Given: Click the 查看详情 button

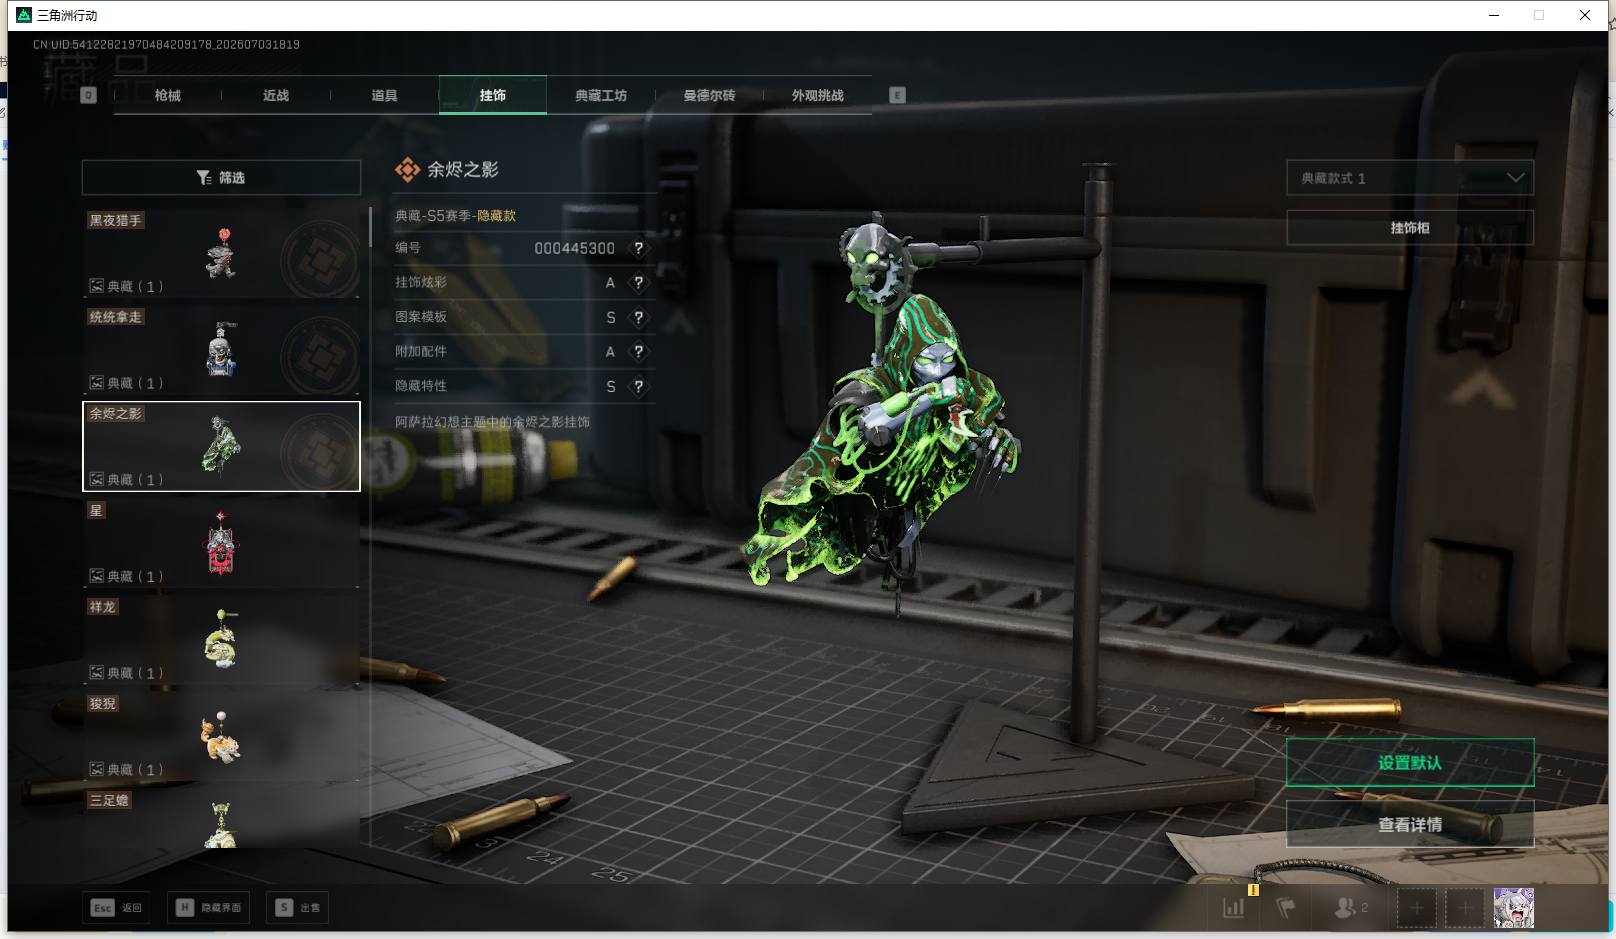Looking at the screenshot, I should [1410, 825].
